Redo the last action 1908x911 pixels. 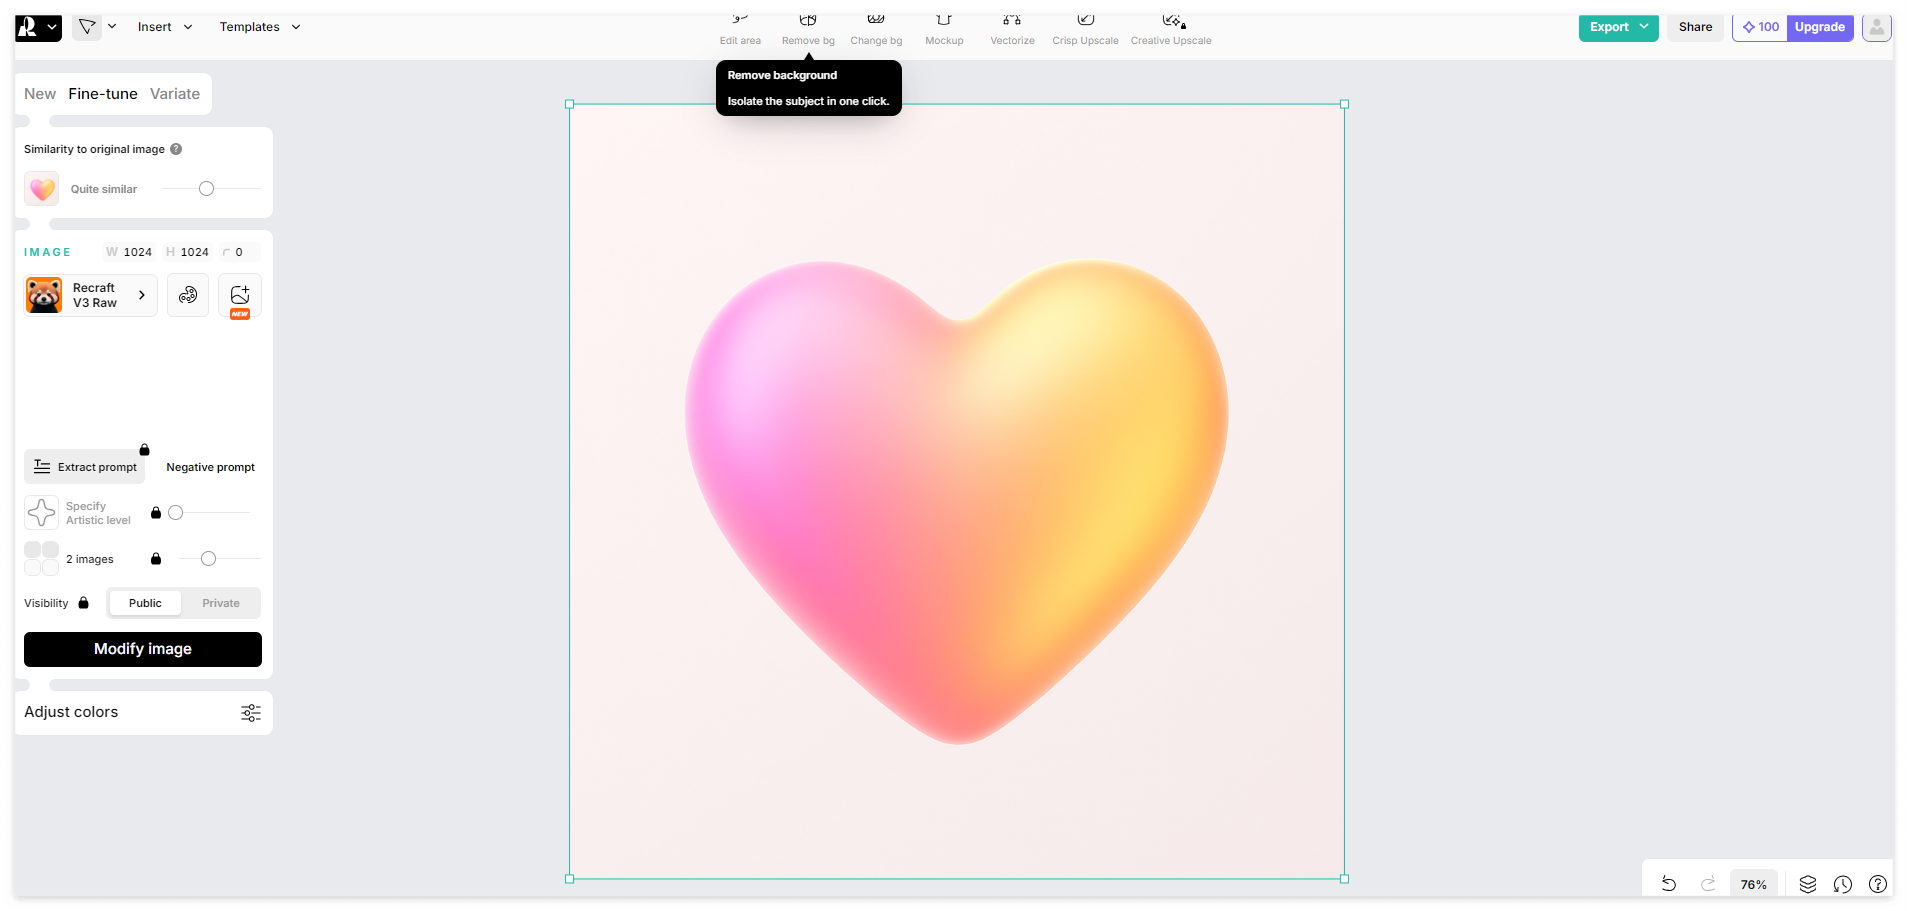tap(1708, 884)
